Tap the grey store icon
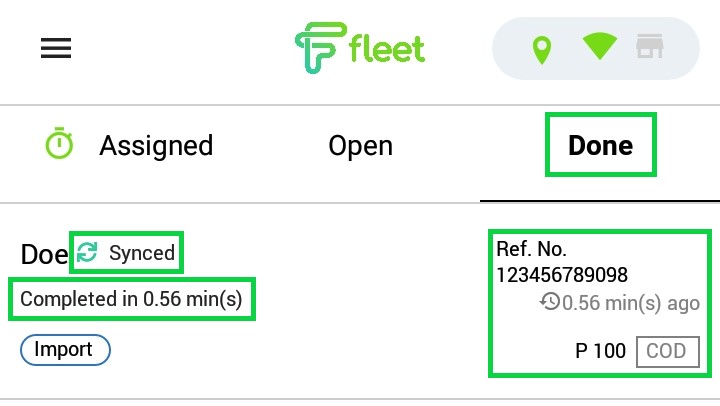 [649, 46]
